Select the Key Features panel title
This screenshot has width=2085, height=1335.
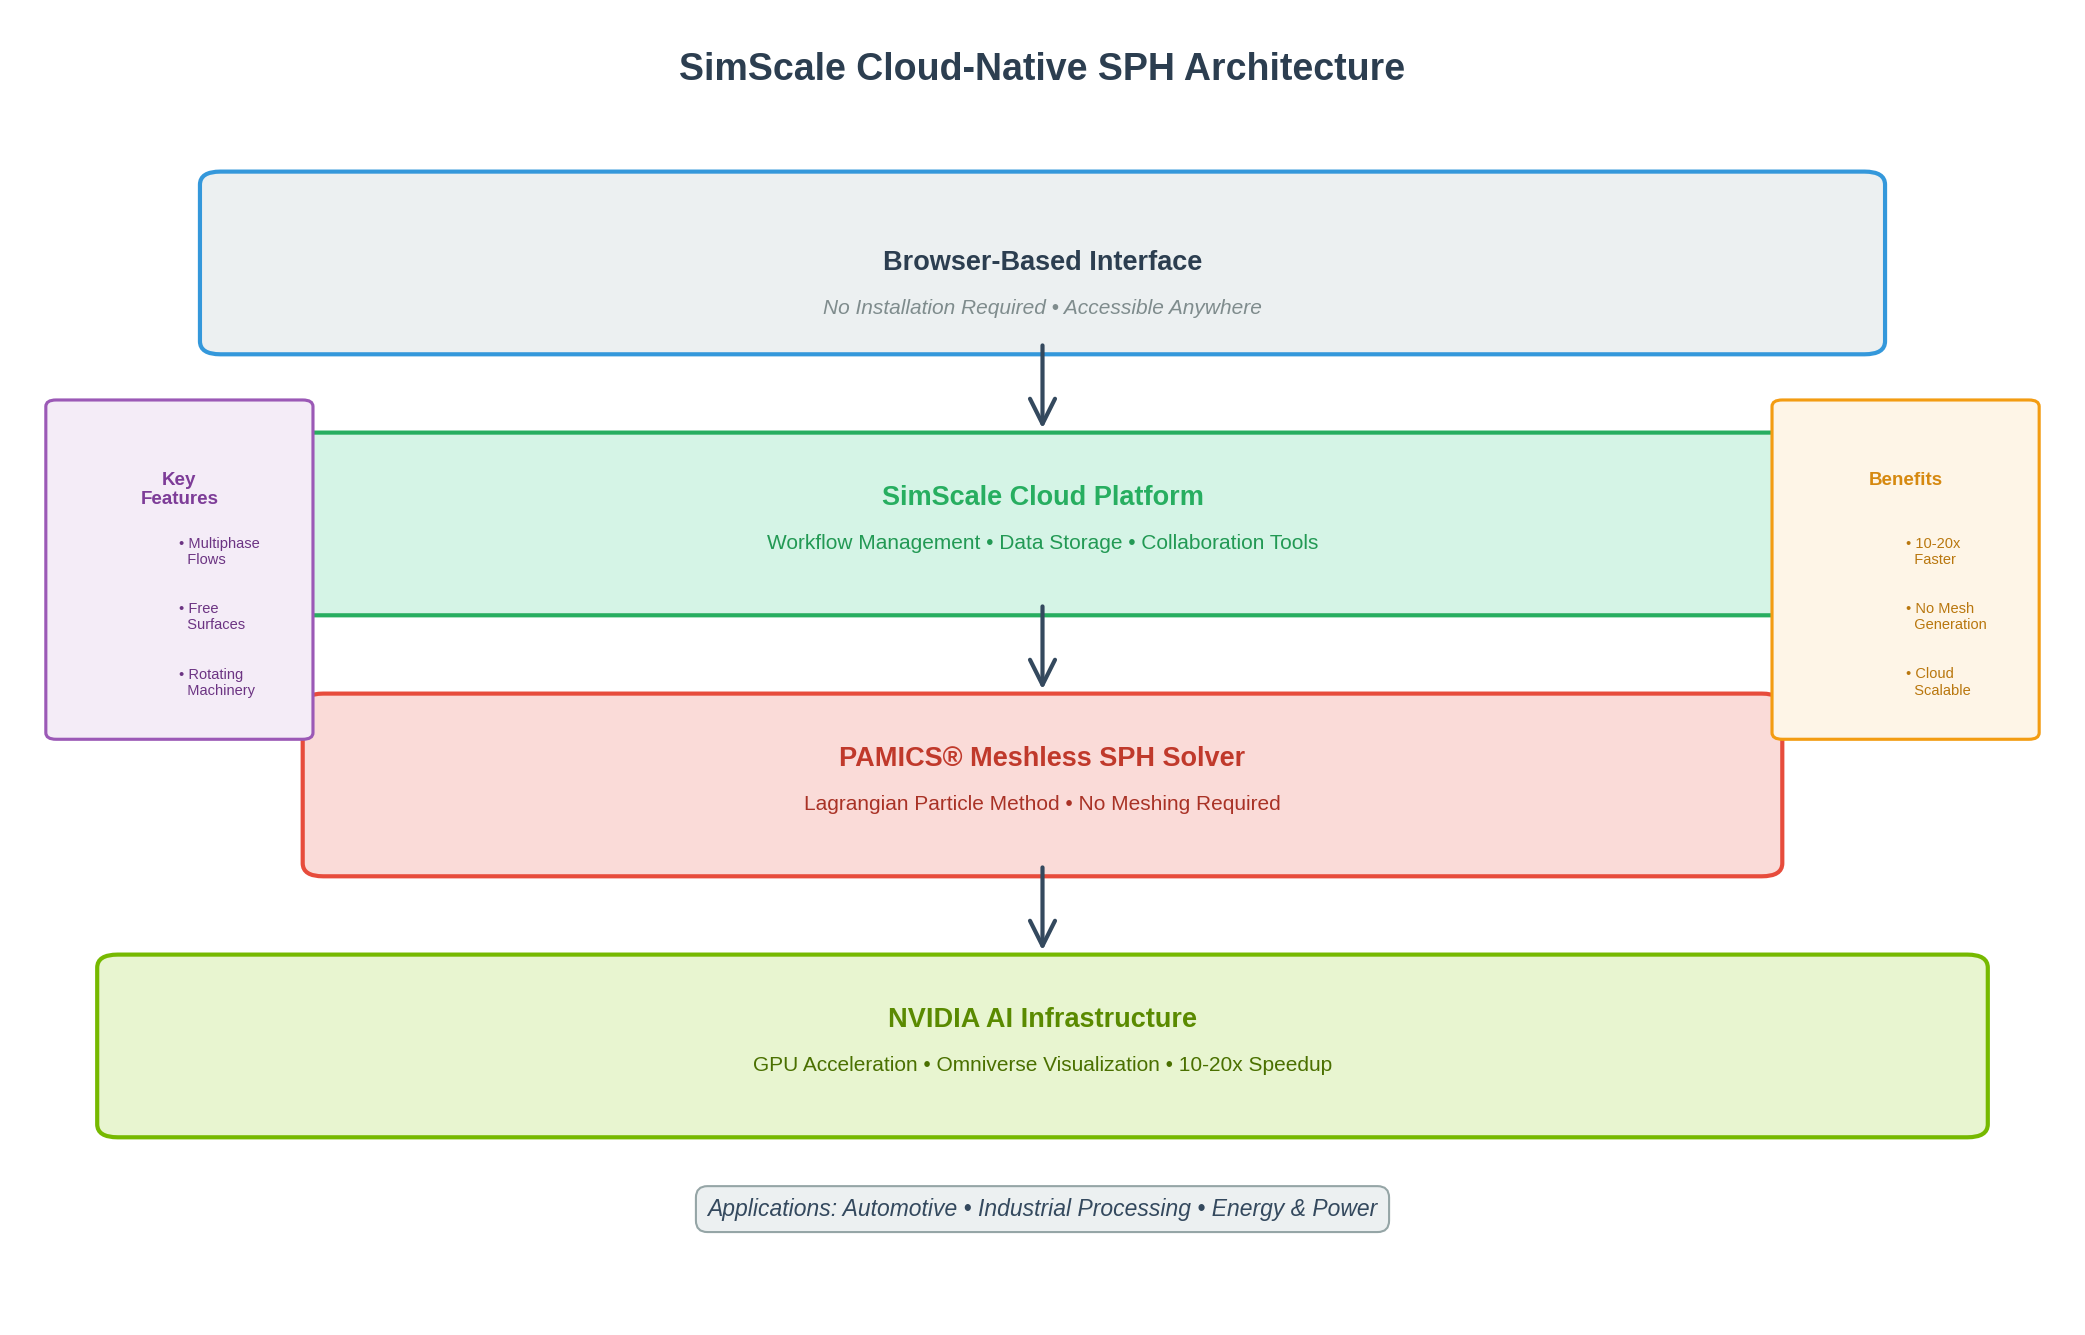pyautogui.click(x=179, y=488)
